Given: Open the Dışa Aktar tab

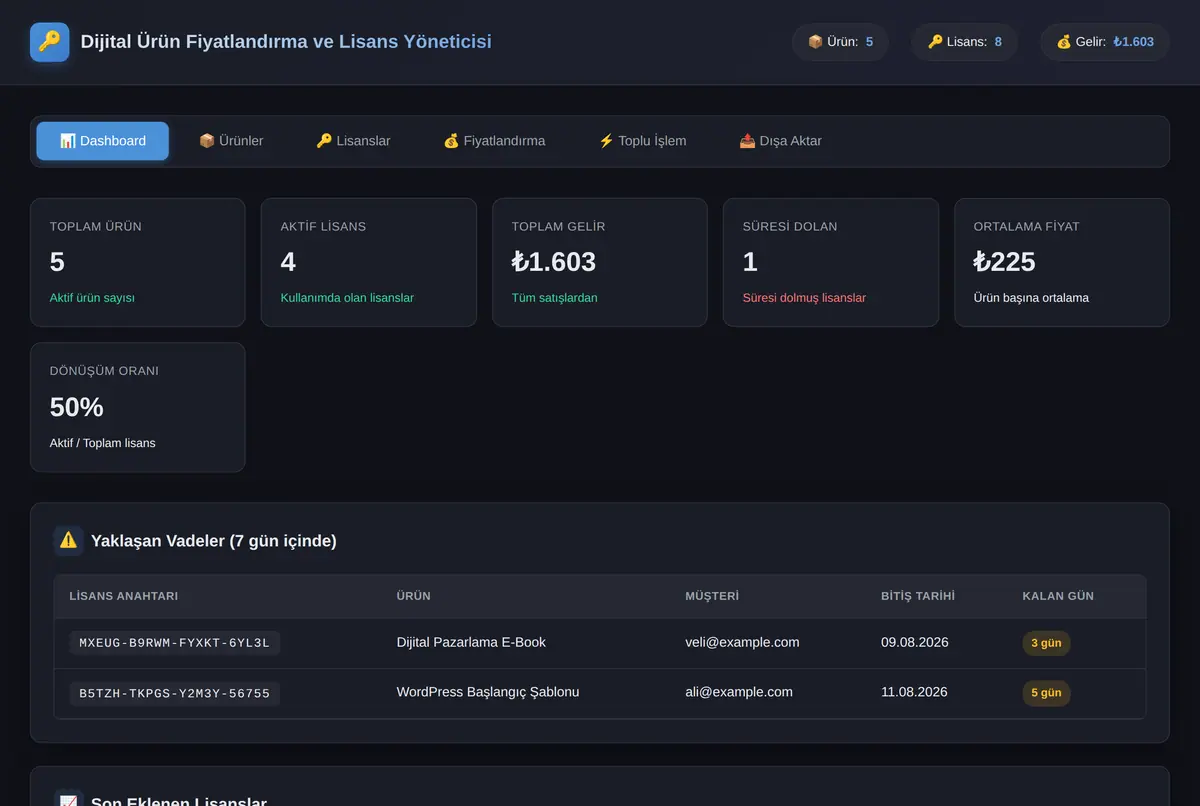Looking at the screenshot, I should pyautogui.click(x=780, y=141).
